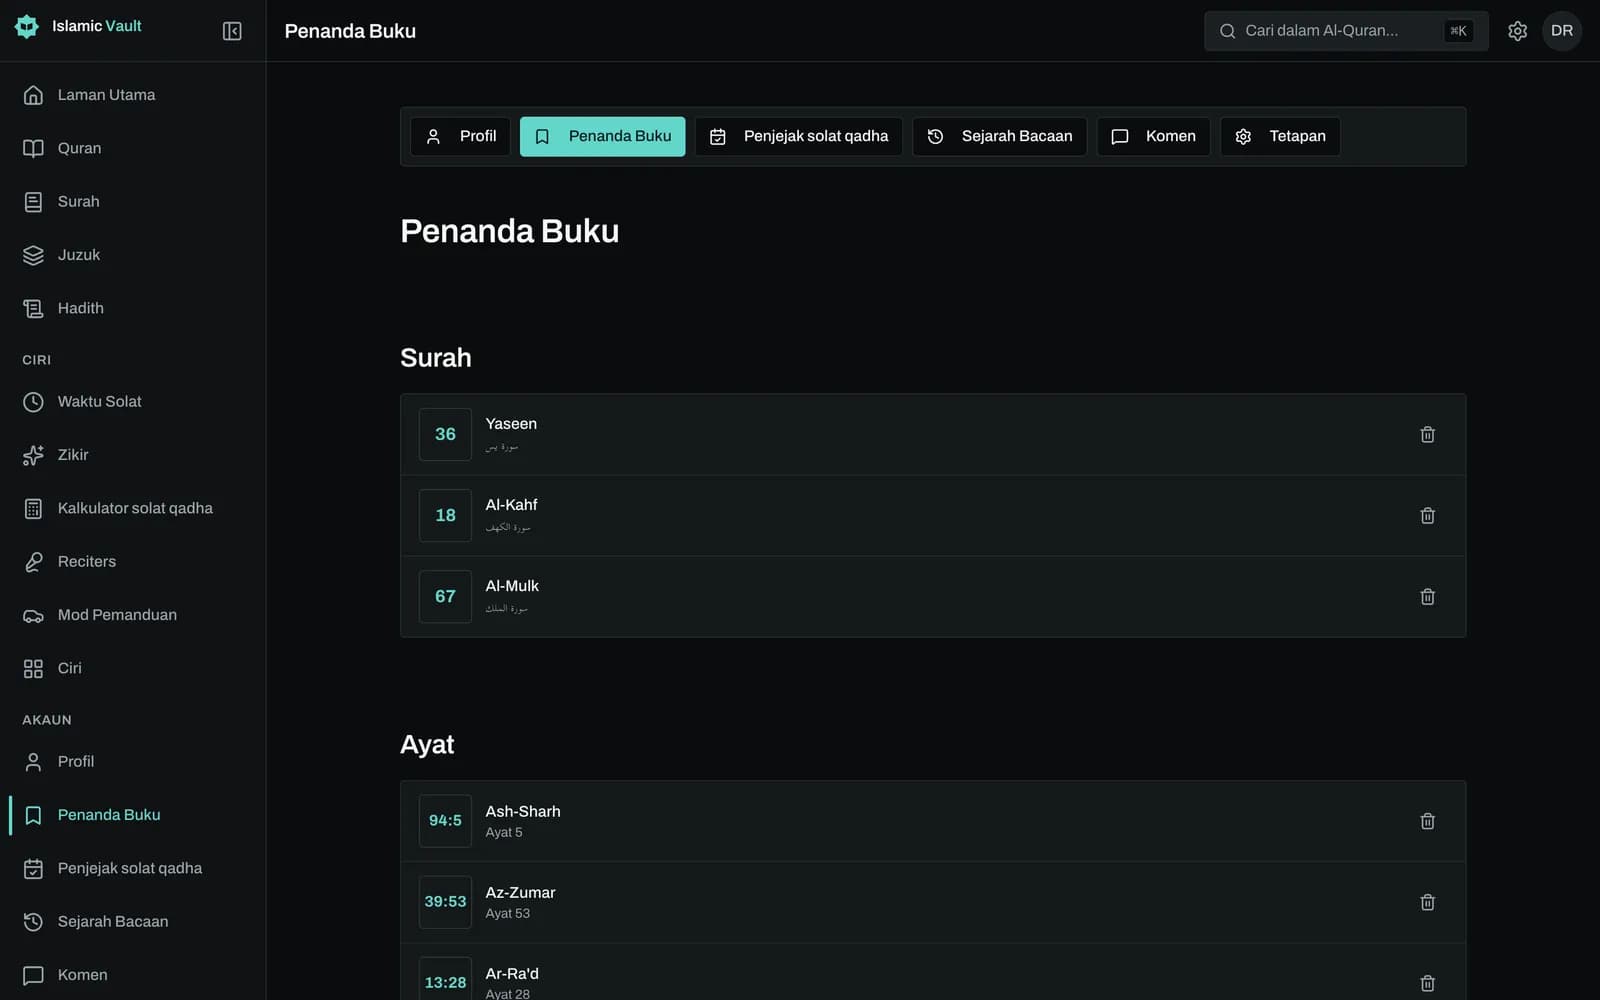Switch to the Komen tab

tap(1153, 136)
